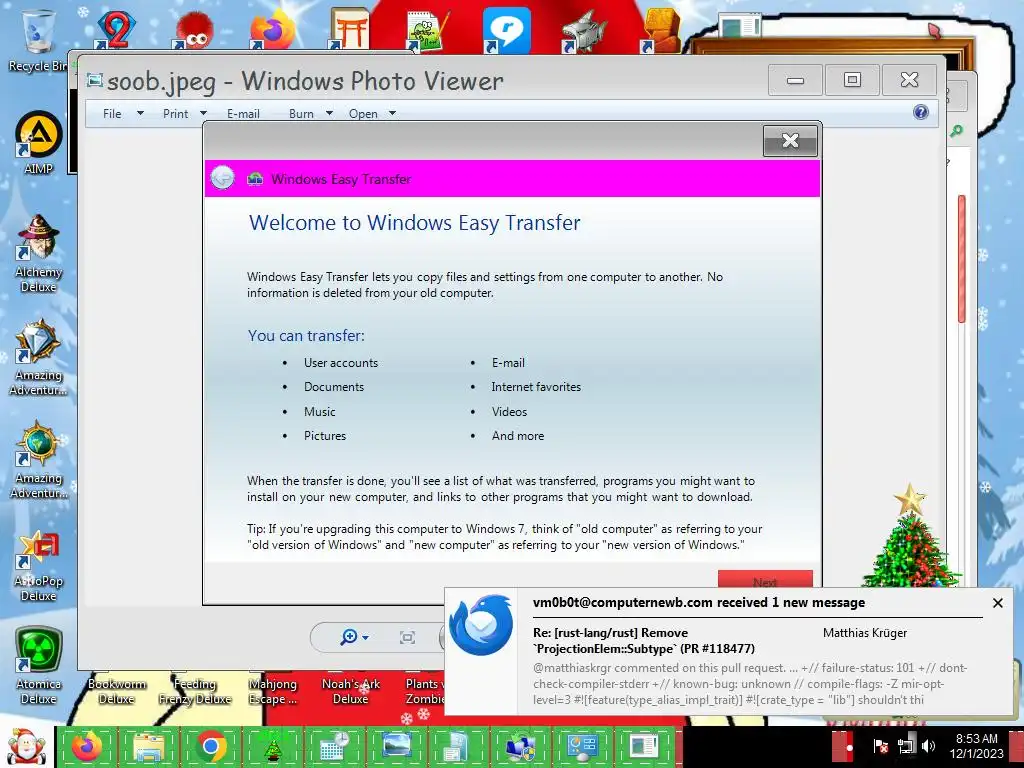Open Atomica Deluxe desktop shortcut
Viewport: 1024px width, 768px height.
tap(39, 666)
